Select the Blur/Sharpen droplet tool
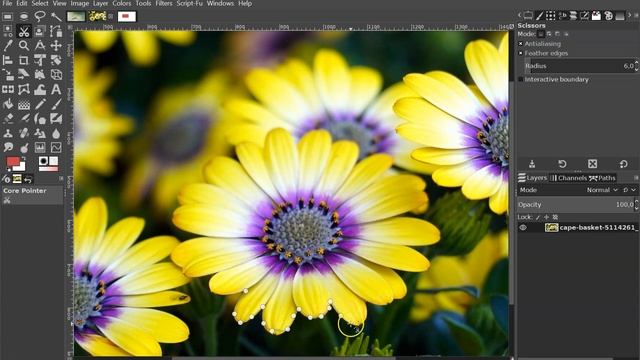The height and width of the screenshot is (360, 640). [x=56, y=133]
